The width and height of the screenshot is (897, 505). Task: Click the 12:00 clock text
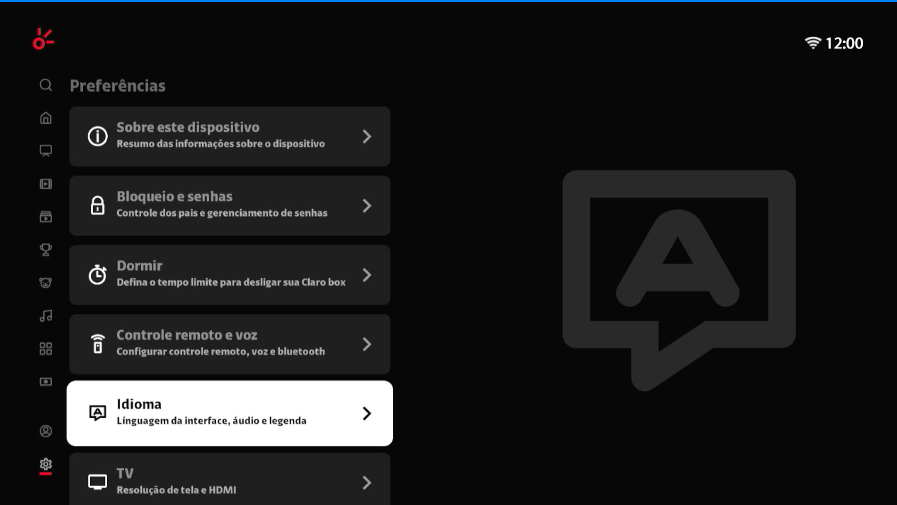coord(844,43)
